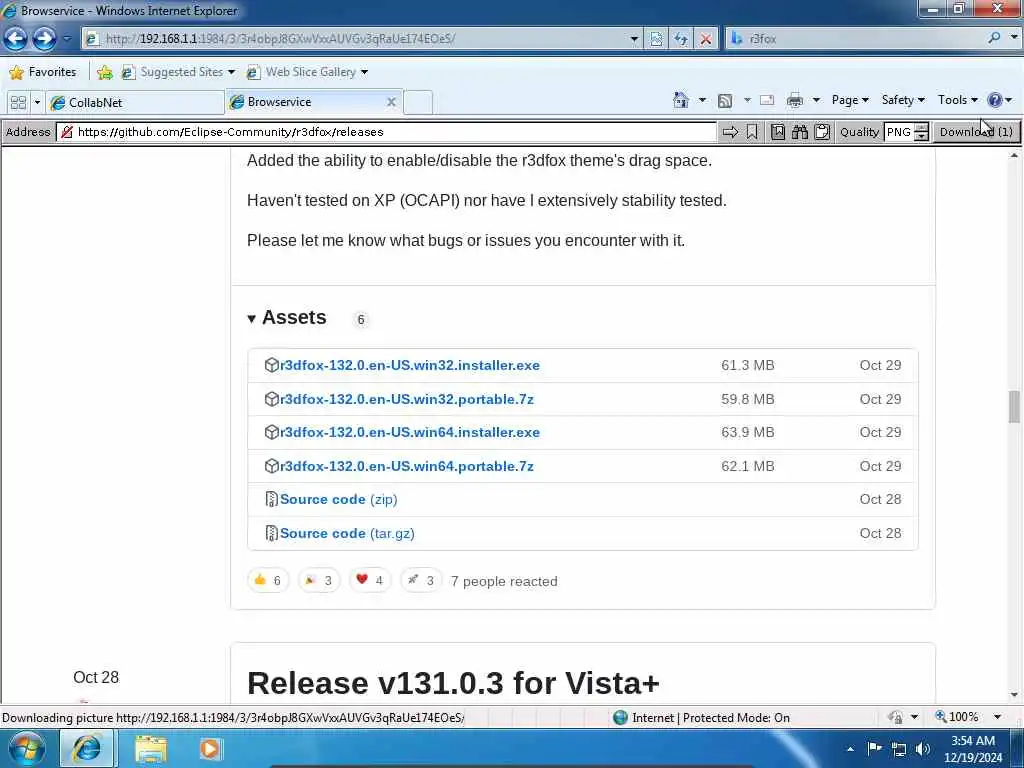Screen dimensions: 1024x768
Task: Open the Home dropdown arrow
Action: click(x=702, y=100)
